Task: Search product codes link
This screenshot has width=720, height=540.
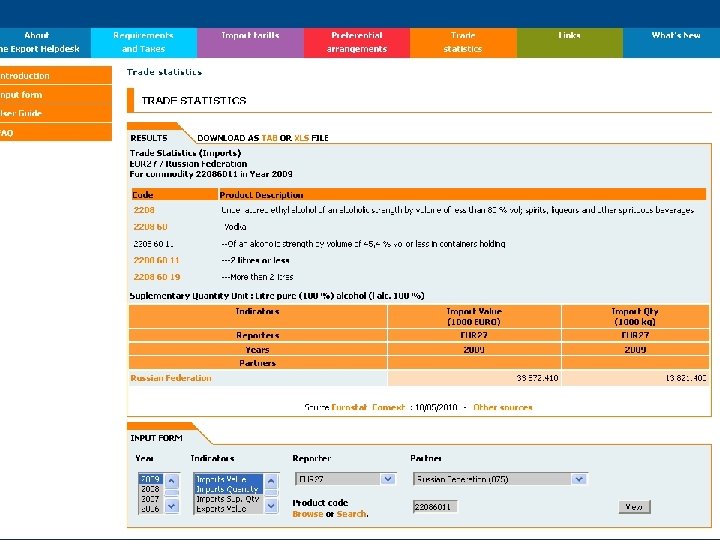Action: (352, 514)
